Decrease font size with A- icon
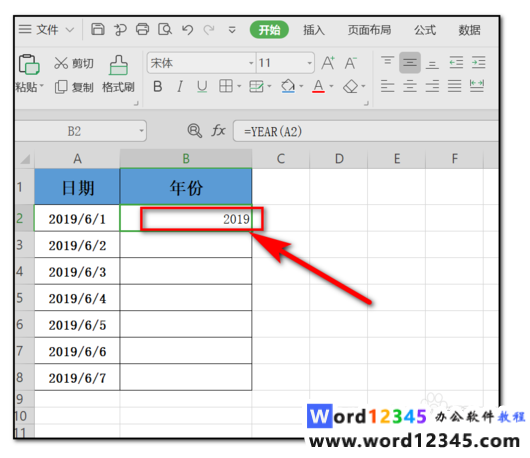The width and height of the screenshot is (530, 458). coord(351,63)
